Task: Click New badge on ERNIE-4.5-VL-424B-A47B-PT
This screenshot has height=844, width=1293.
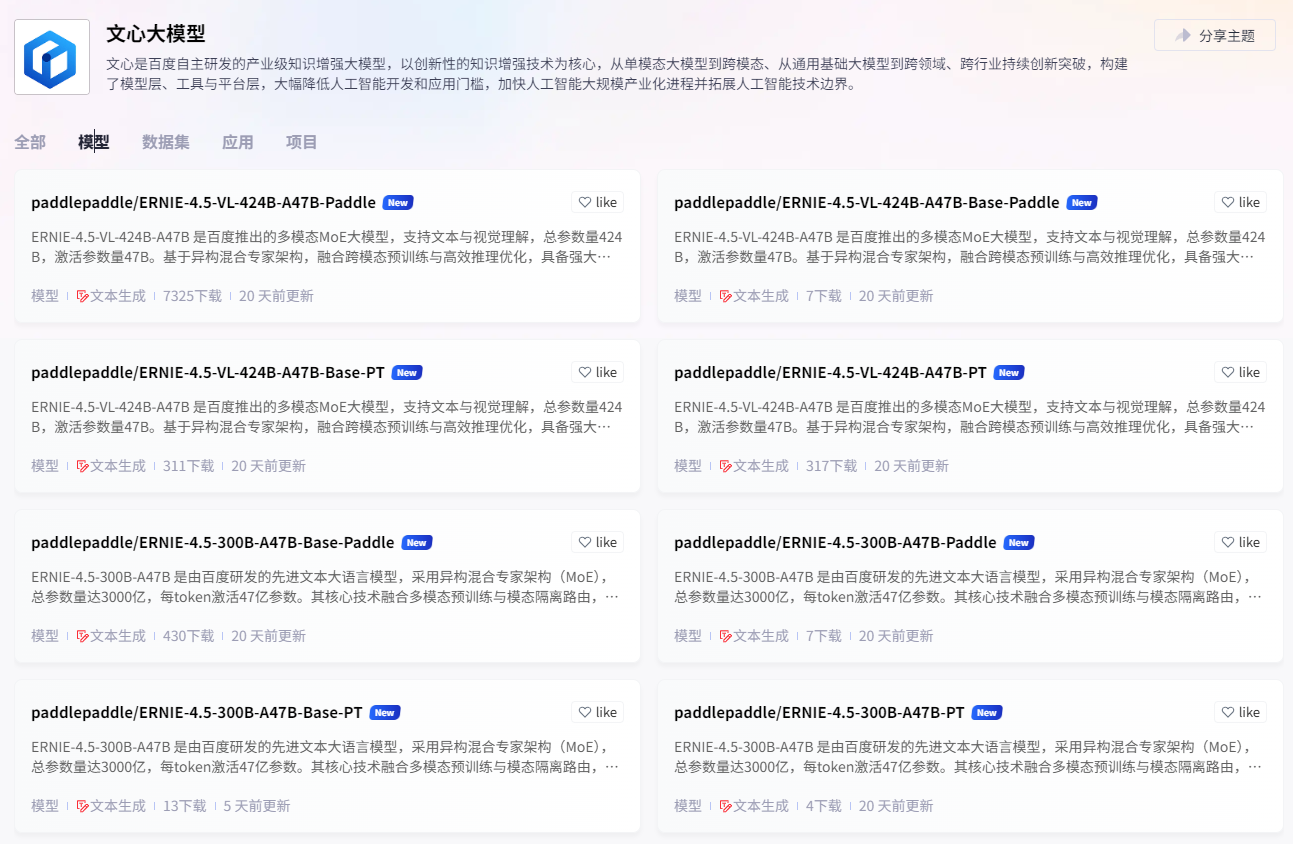Action: (x=1009, y=373)
